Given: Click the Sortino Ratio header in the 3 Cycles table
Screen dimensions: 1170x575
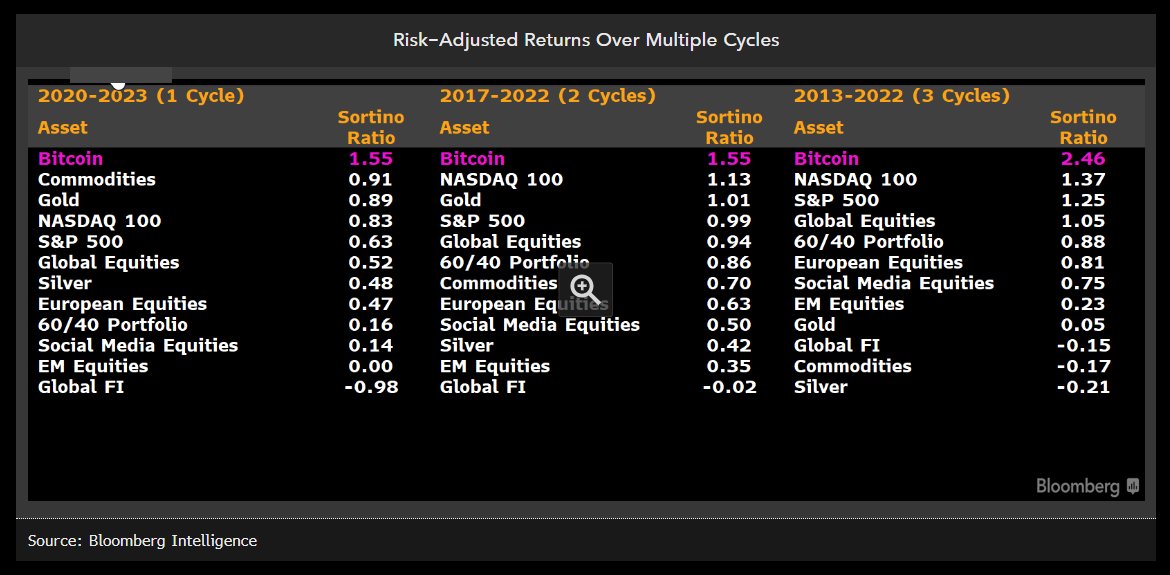Looking at the screenshot, I should coord(1083,128).
